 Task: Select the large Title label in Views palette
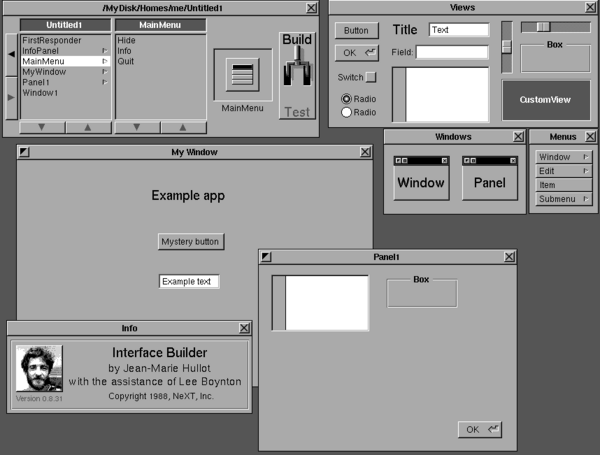405,30
